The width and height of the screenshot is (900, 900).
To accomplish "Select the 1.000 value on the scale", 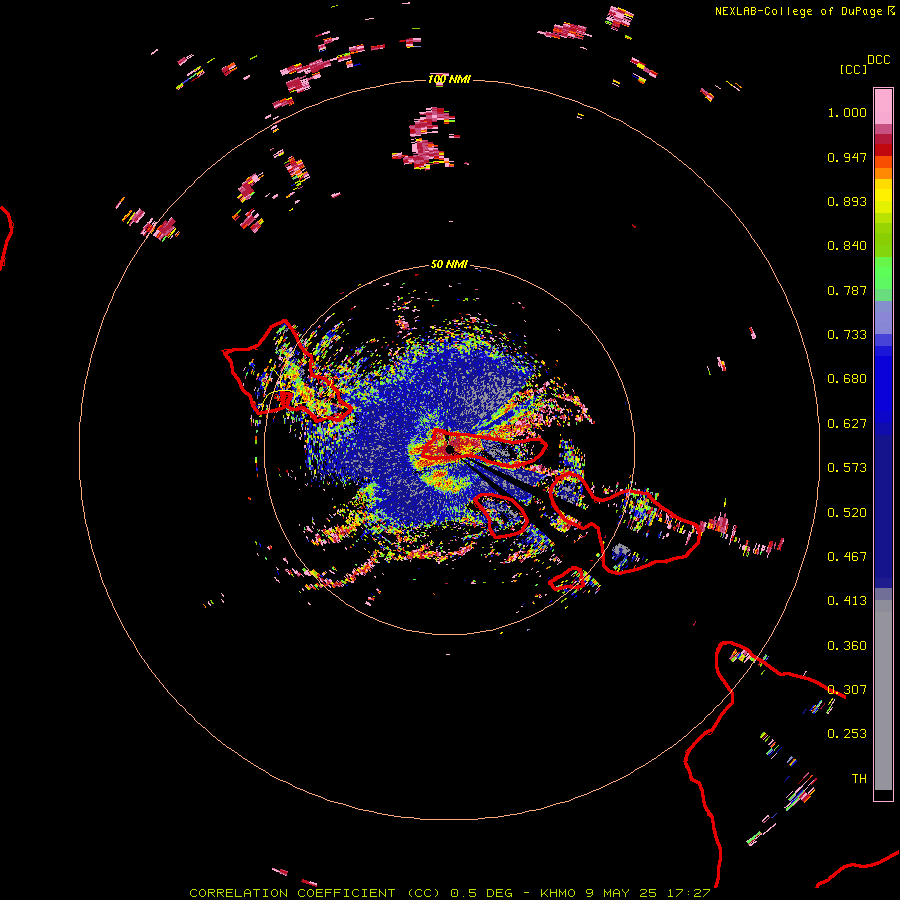I will [847, 112].
